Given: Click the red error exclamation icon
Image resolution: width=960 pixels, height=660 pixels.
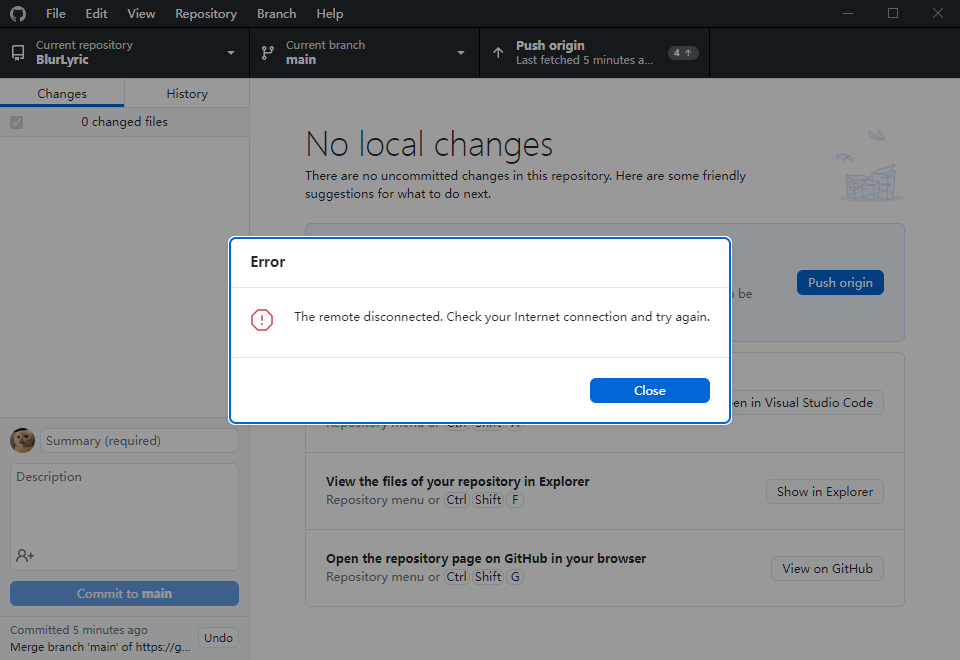Looking at the screenshot, I should pyautogui.click(x=262, y=319).
